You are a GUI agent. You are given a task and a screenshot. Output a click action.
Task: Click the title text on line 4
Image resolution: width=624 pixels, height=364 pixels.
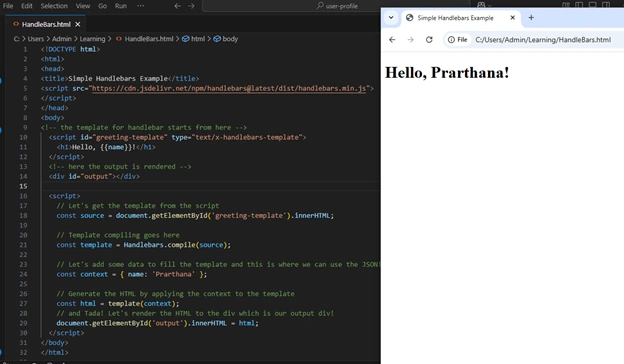coord(118,78)
